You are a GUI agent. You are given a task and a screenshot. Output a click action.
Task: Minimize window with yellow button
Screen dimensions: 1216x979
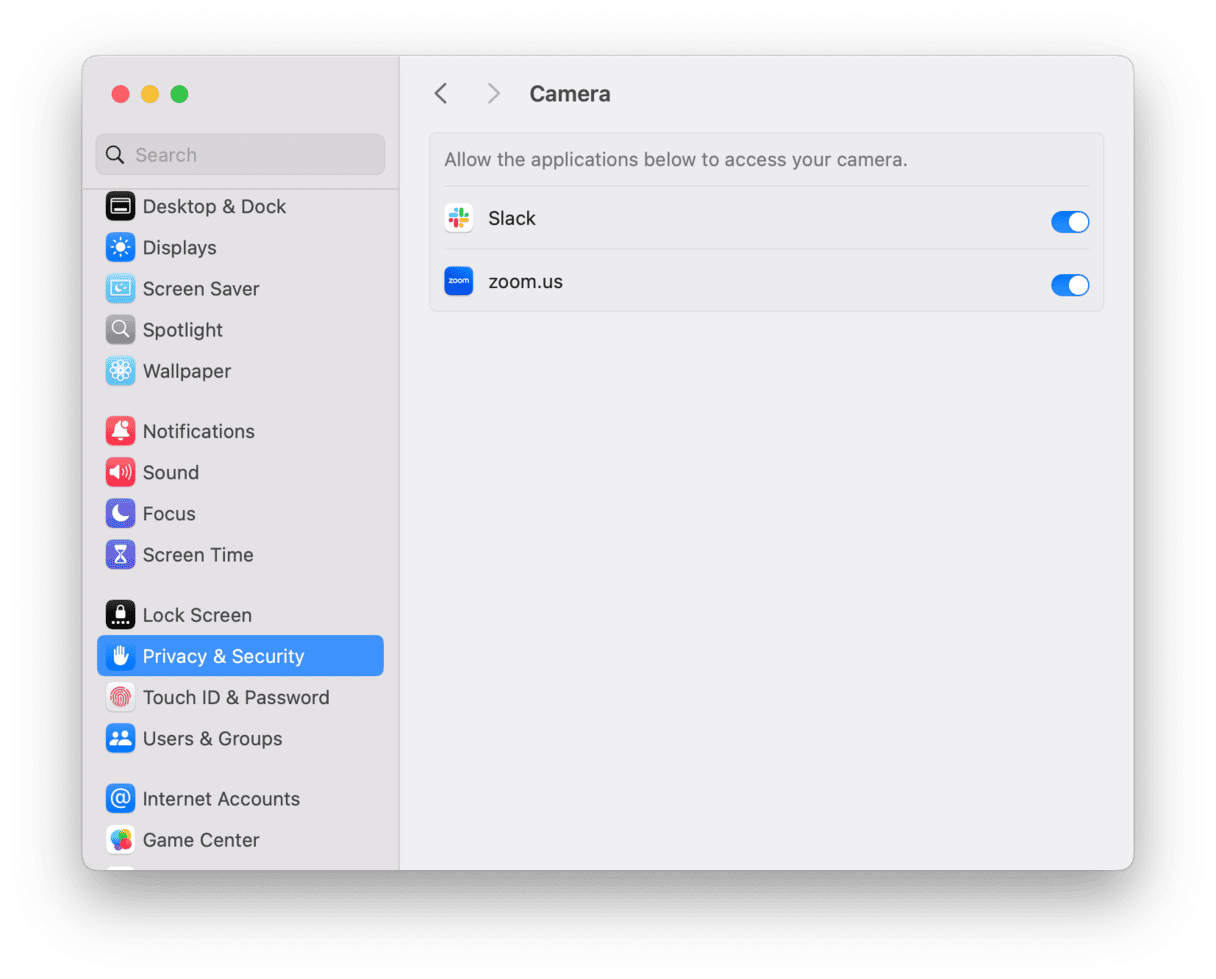pos(150,94)
